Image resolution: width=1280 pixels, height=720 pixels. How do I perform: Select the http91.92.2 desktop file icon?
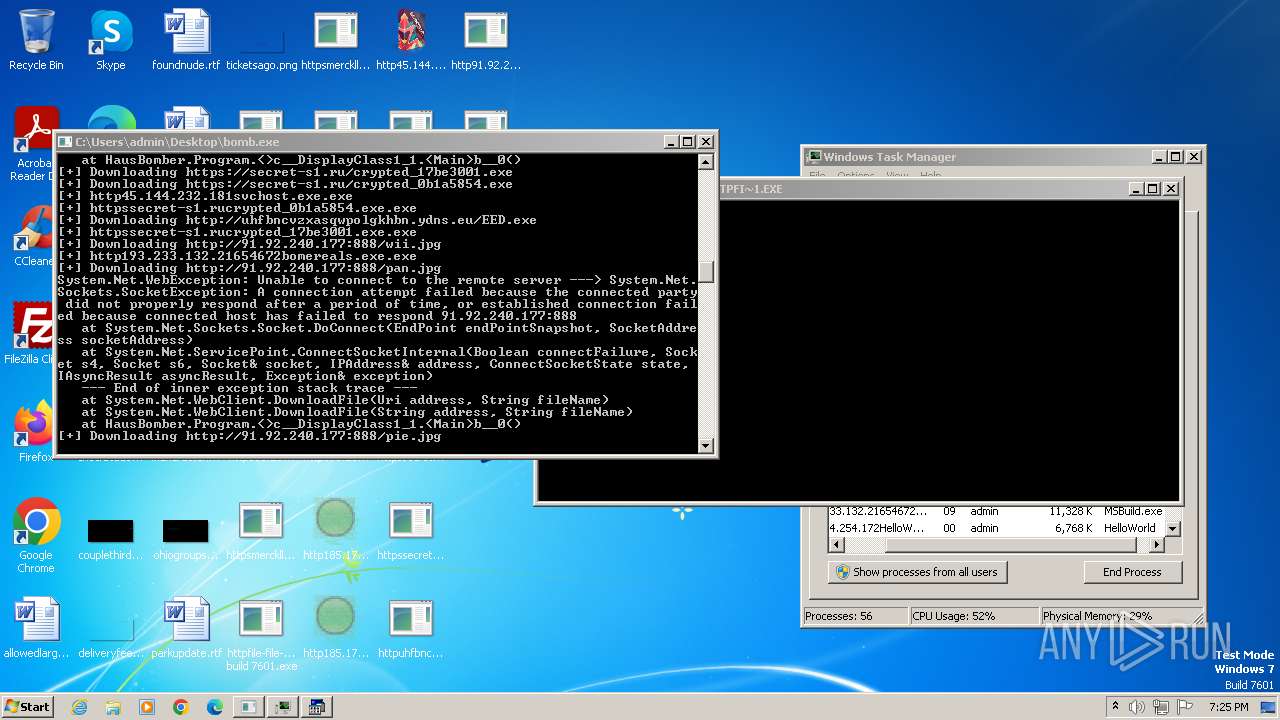(486, 40)
